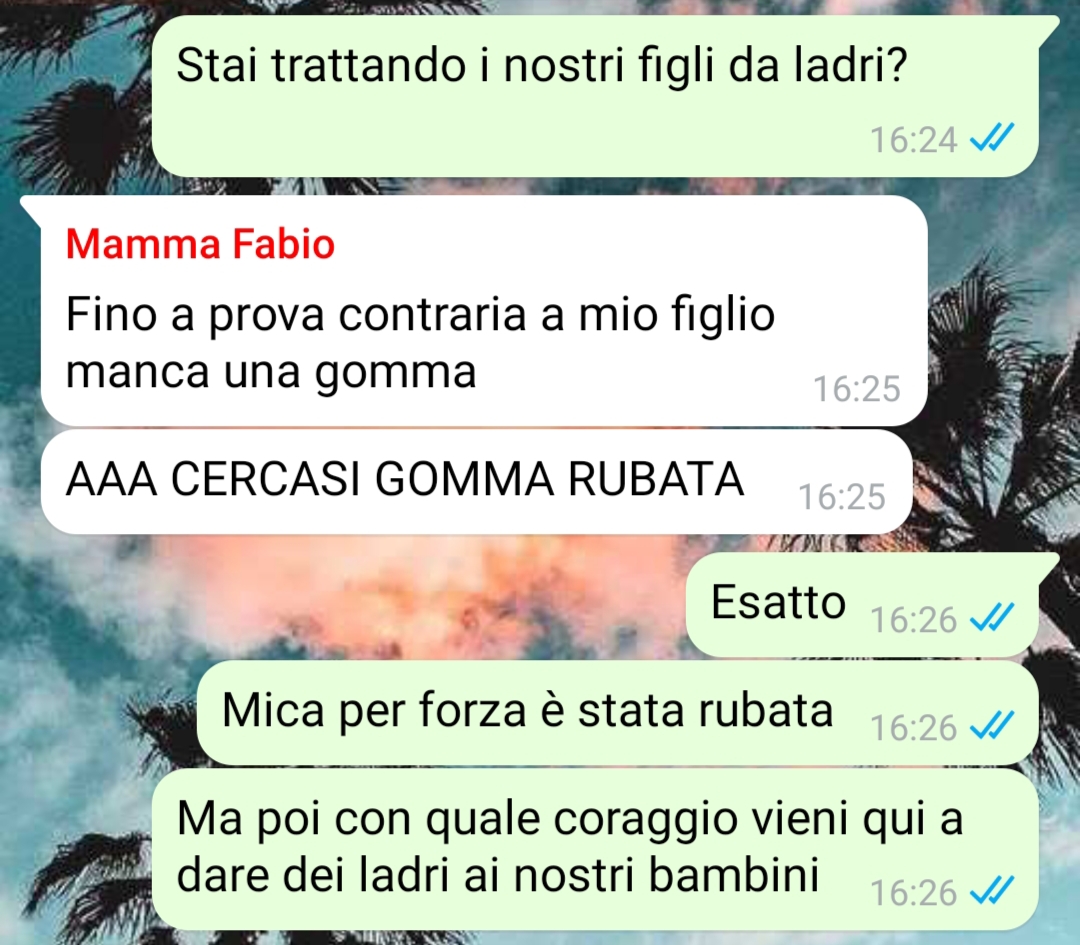This screenshot has height=945, width=1080.
Task: Open the 'Mamma Fabio' sender name
Action: coord(200,243)
